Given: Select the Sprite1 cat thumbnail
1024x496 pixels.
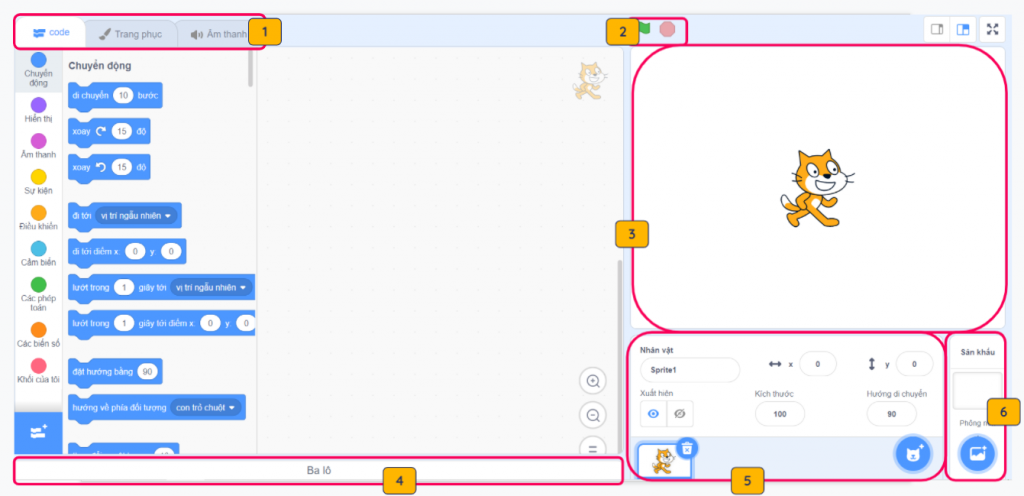Looking at the screenshot, I should pos(664,462).
